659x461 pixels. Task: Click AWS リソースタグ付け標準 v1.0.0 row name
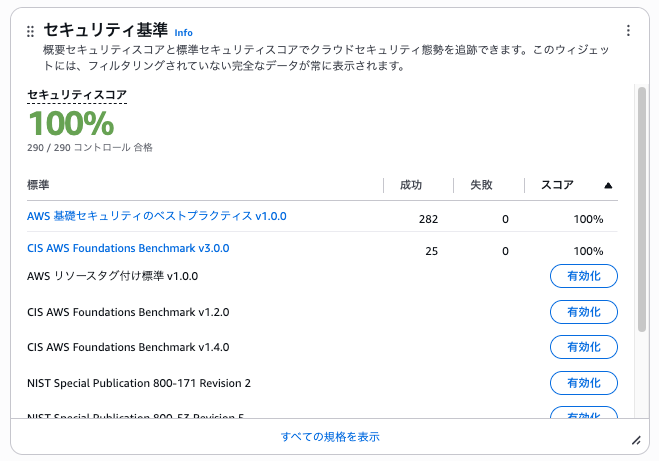point(112,276)
